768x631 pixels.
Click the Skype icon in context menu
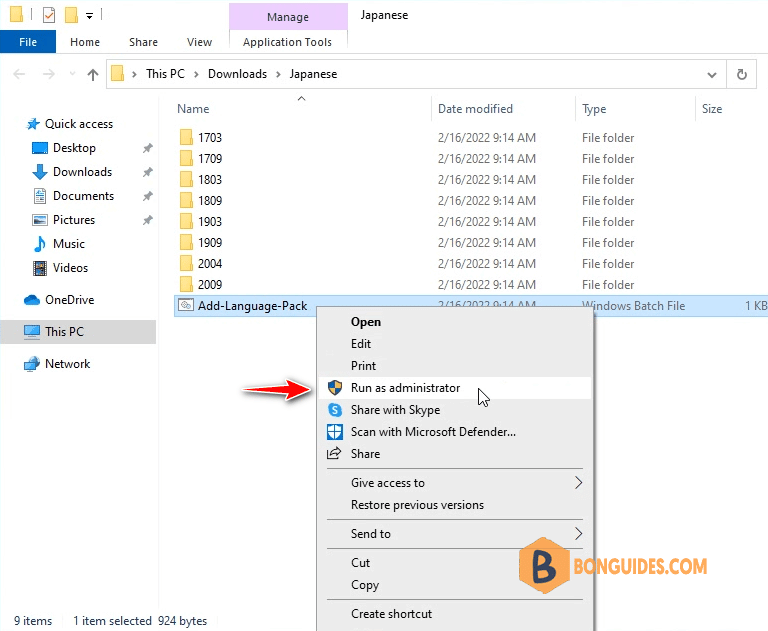pyautogui.click(x=335, y=410)
